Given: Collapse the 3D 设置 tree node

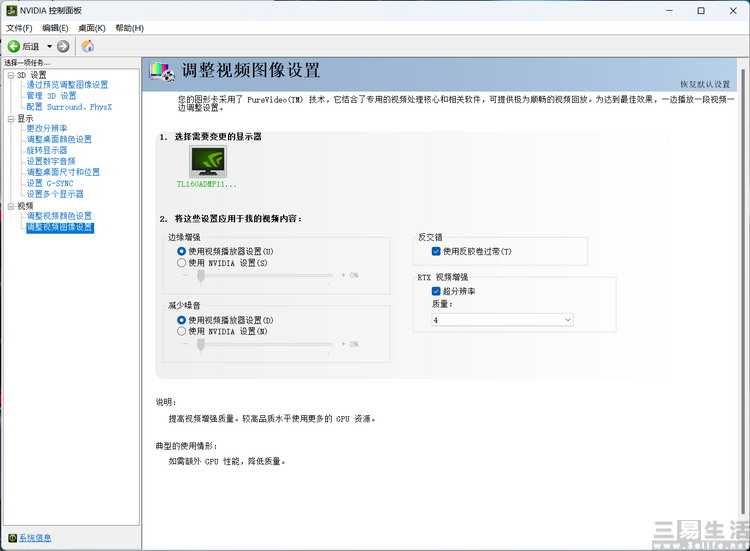Looking at the screenshot, I should point(11,75).
